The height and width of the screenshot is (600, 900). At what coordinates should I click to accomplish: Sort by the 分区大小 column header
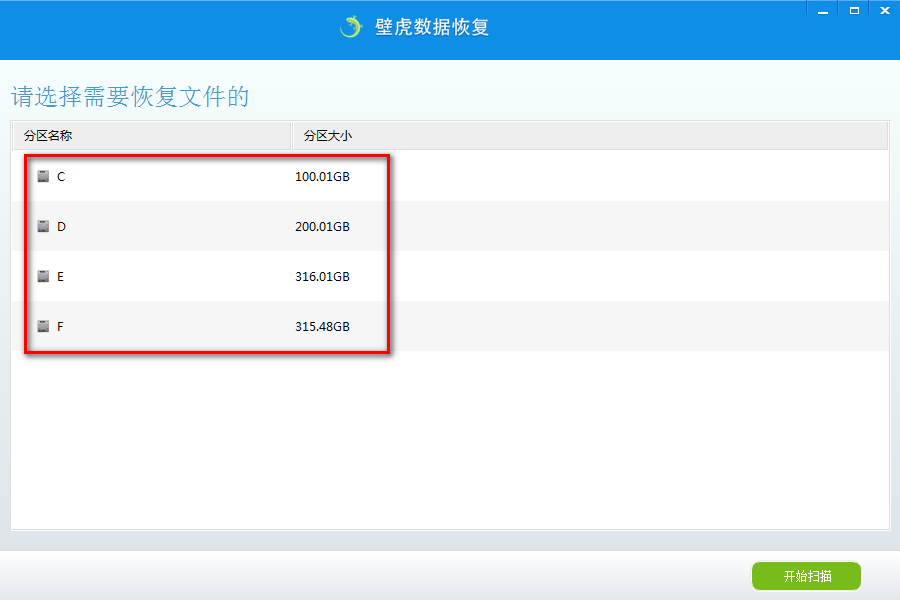590,136
